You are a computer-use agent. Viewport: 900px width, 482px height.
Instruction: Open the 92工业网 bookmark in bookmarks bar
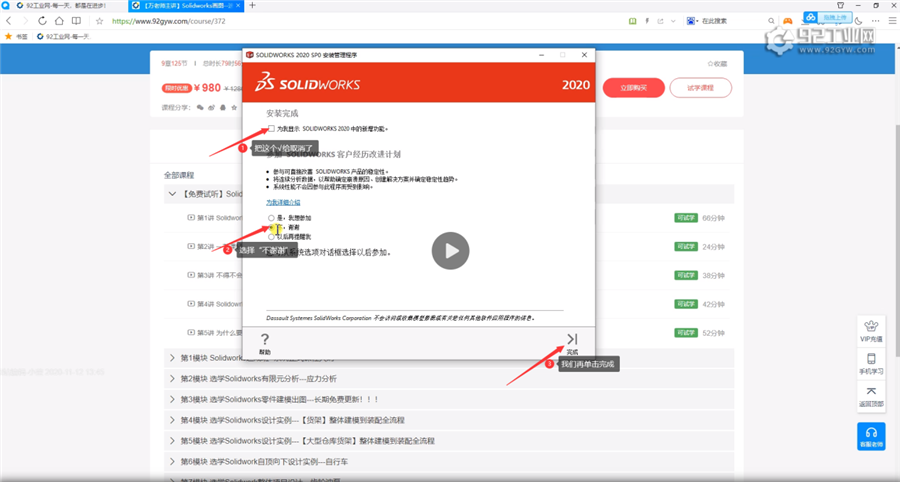point(64,36)
